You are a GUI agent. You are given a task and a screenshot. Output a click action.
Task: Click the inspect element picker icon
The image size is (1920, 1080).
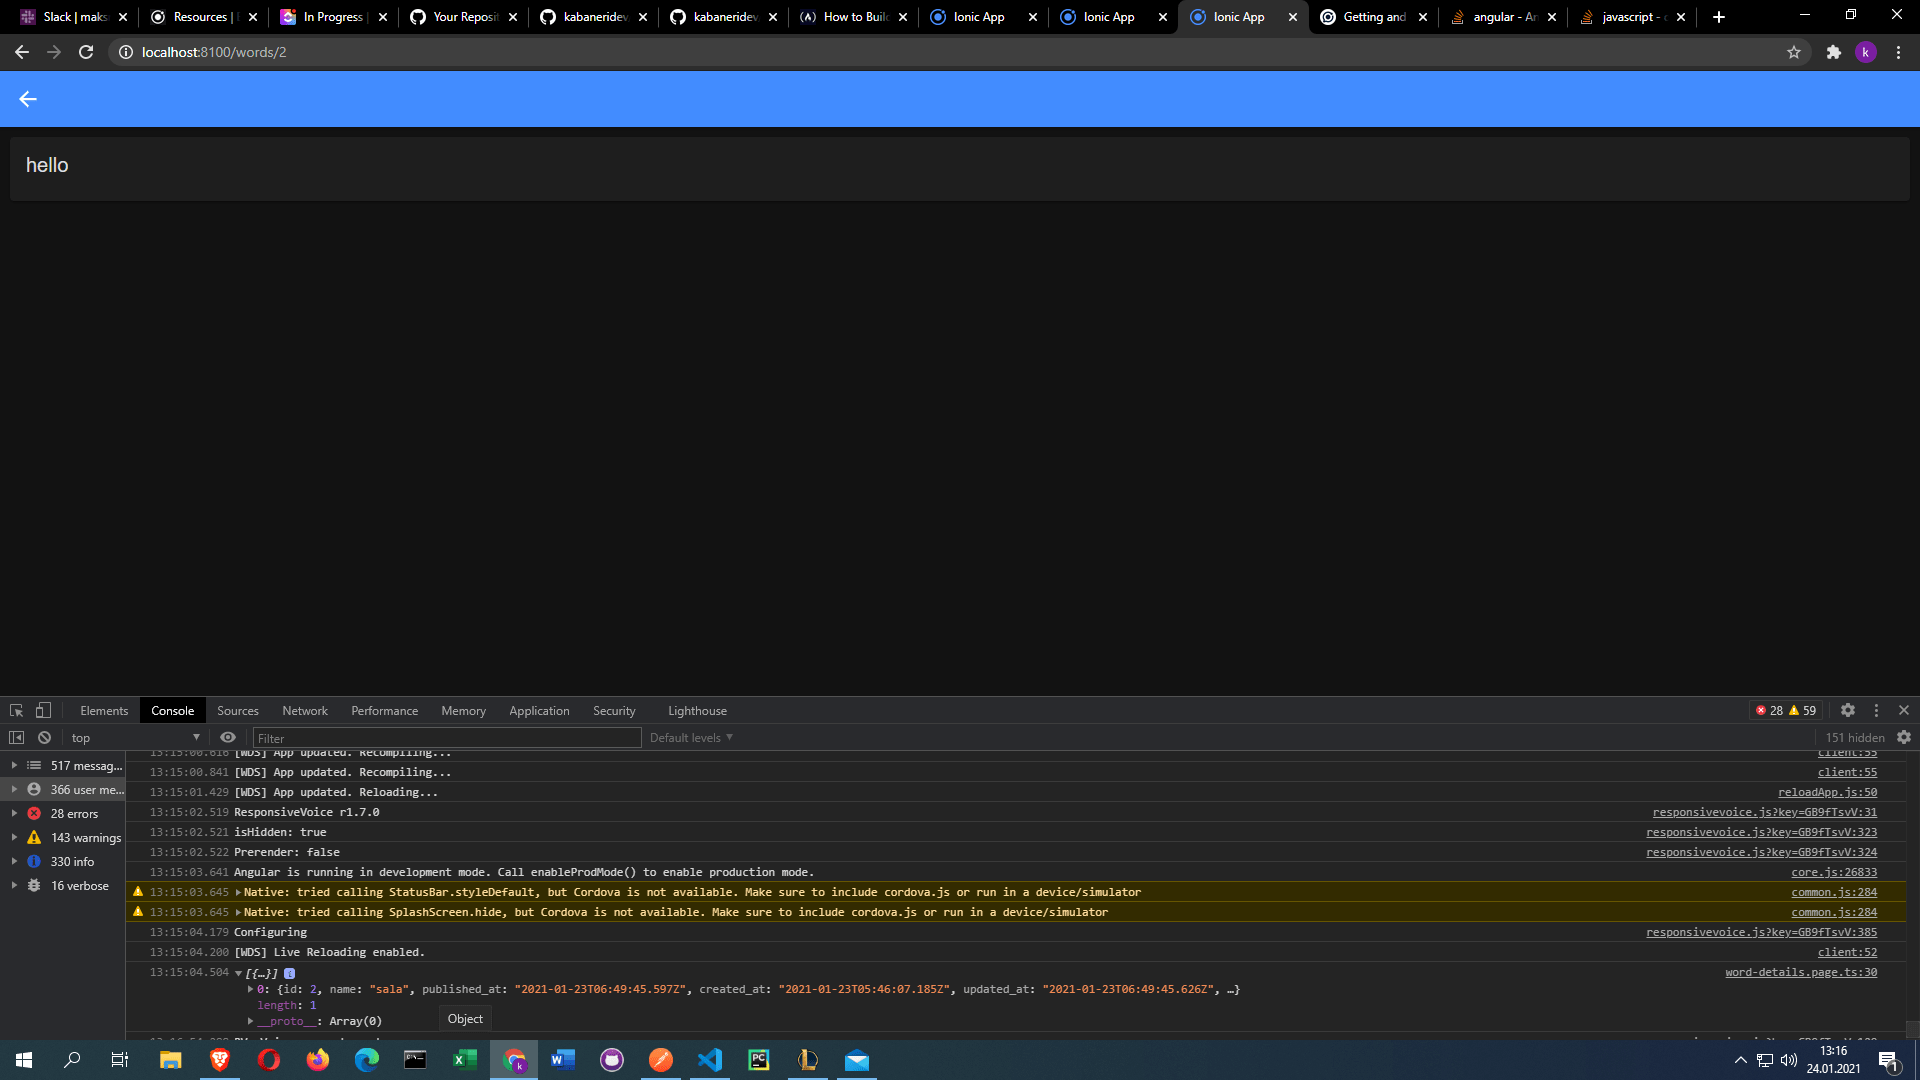pos(16,710)
